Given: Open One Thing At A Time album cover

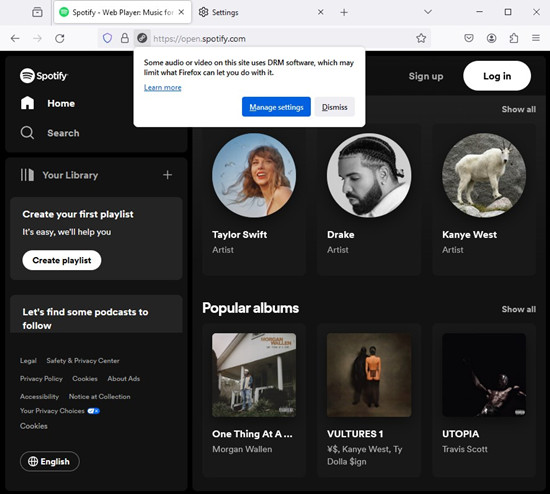Looking at the screenshot, I should click(254, 375).
